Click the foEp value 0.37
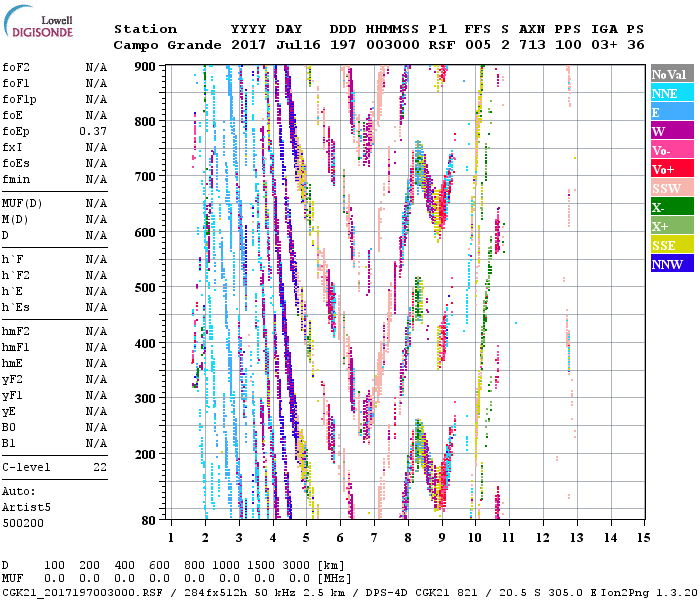The image size is (700, 600). click(93, 131)
